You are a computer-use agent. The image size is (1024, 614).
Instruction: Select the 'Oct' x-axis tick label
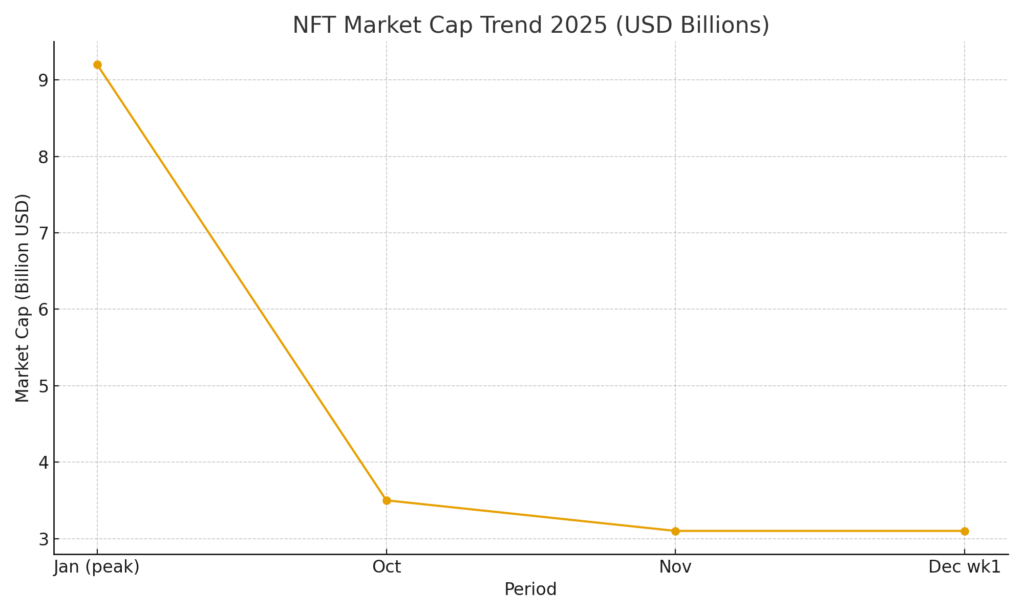(386, 567)
